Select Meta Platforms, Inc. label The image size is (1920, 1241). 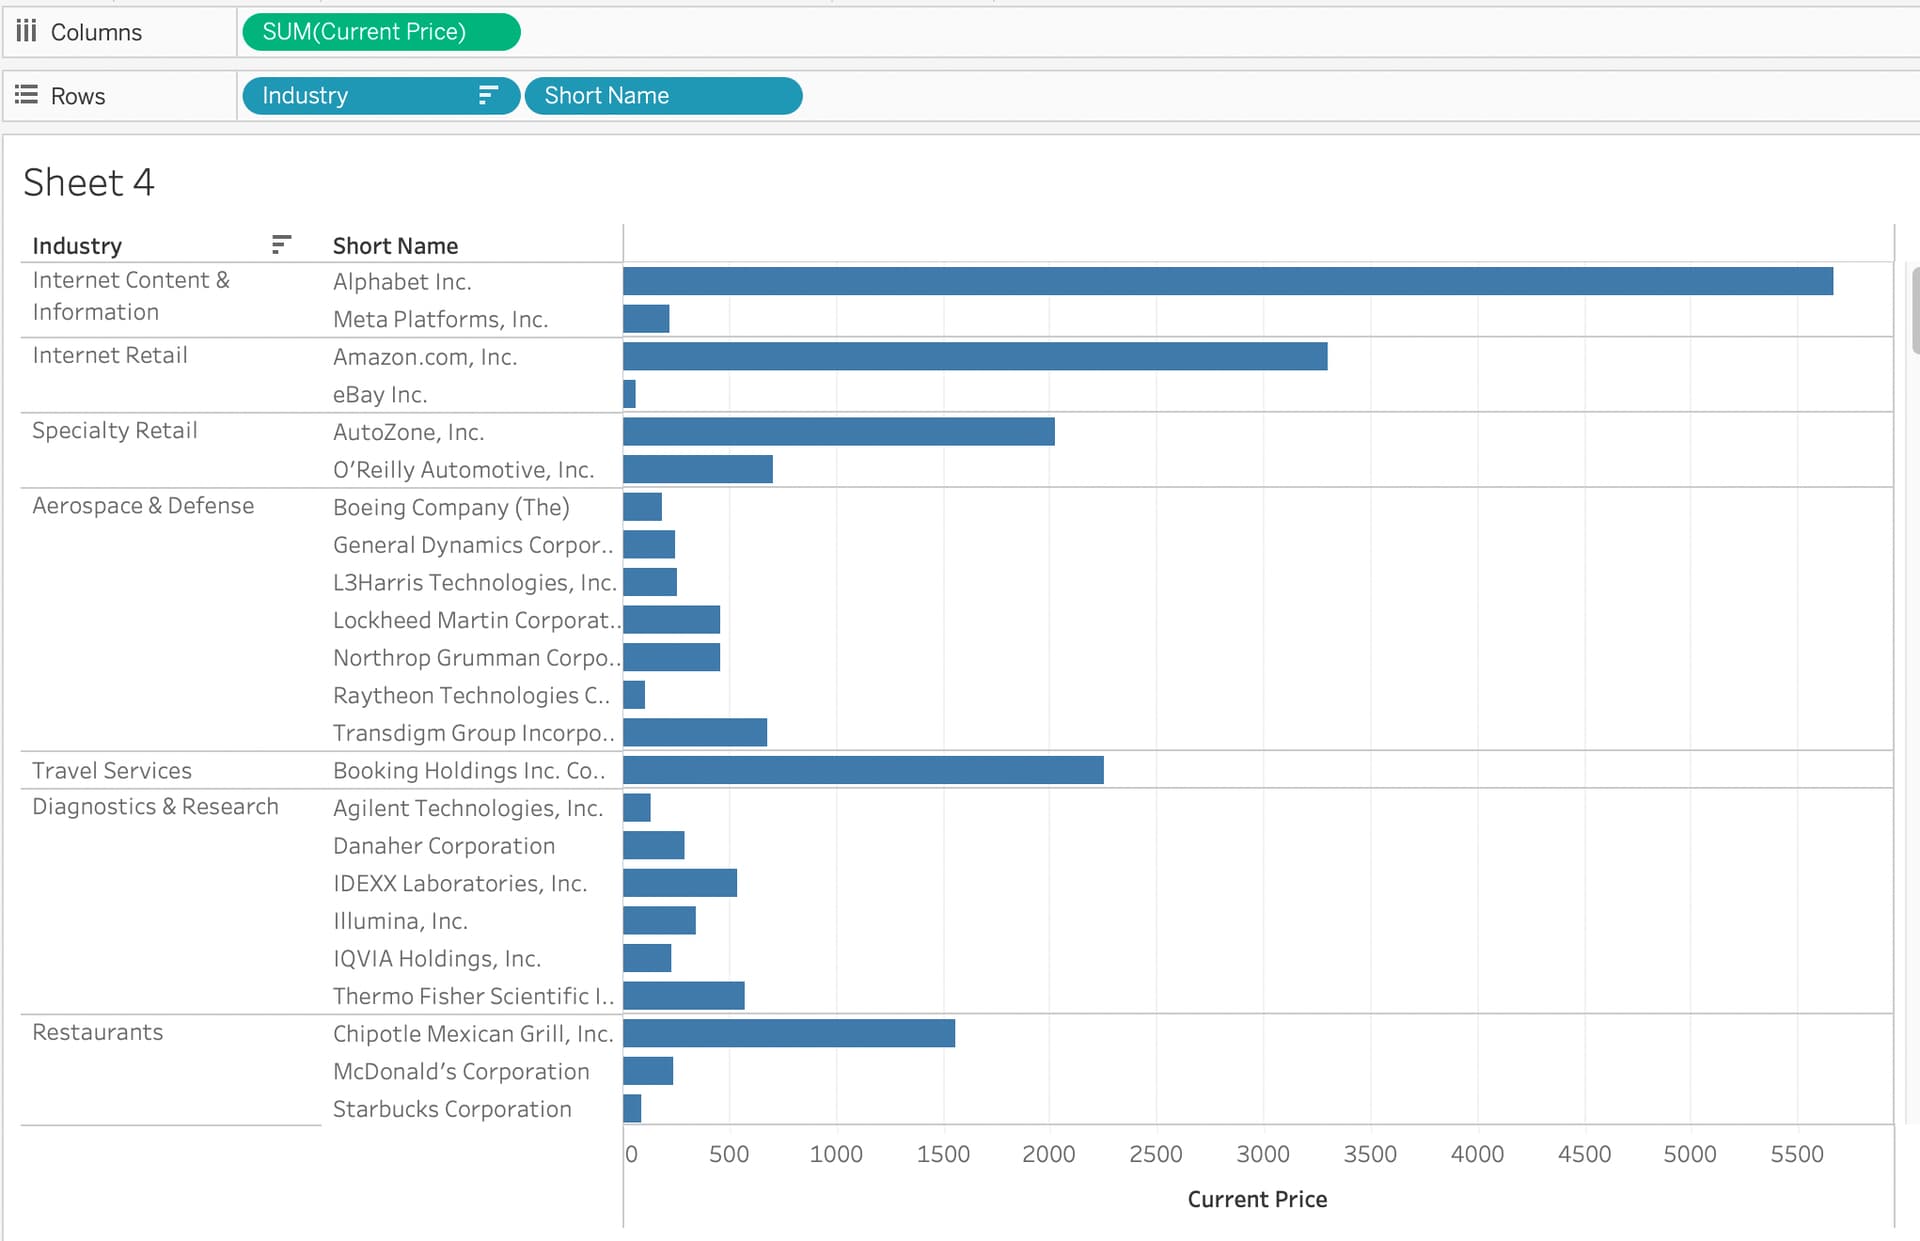(x=440, y=319)
